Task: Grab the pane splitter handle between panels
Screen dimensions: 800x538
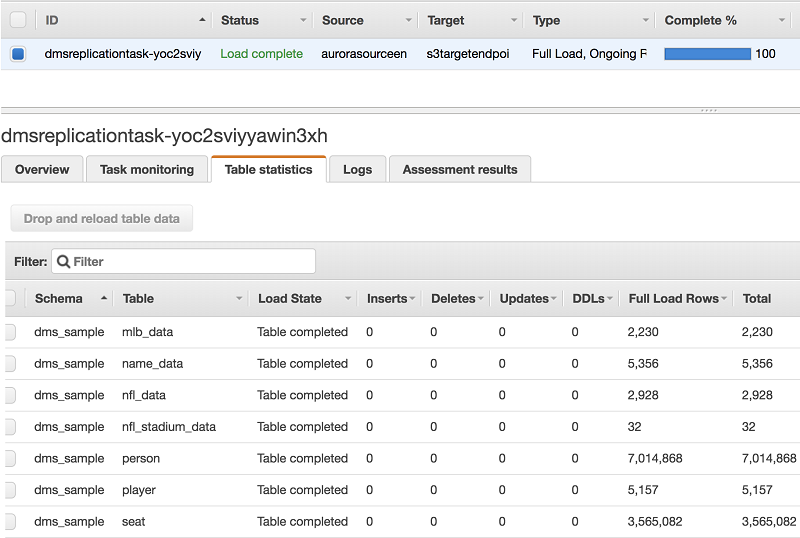Action: (x=708, y=110)
